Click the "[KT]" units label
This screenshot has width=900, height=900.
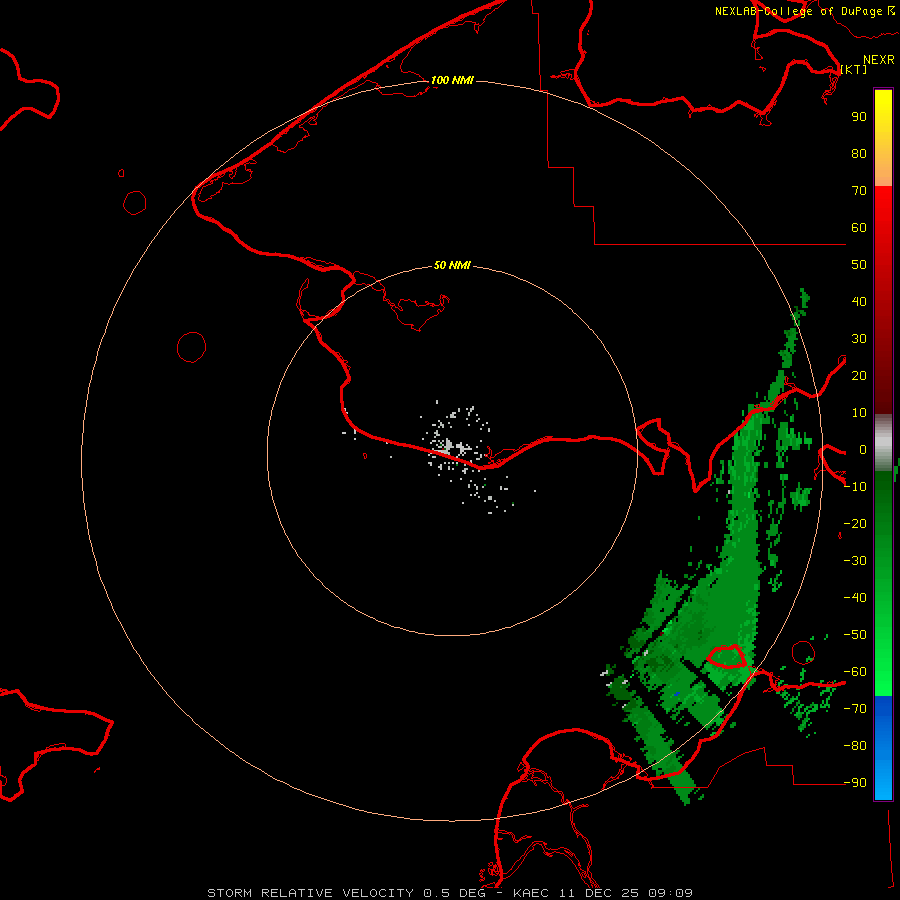click(854, 69)
